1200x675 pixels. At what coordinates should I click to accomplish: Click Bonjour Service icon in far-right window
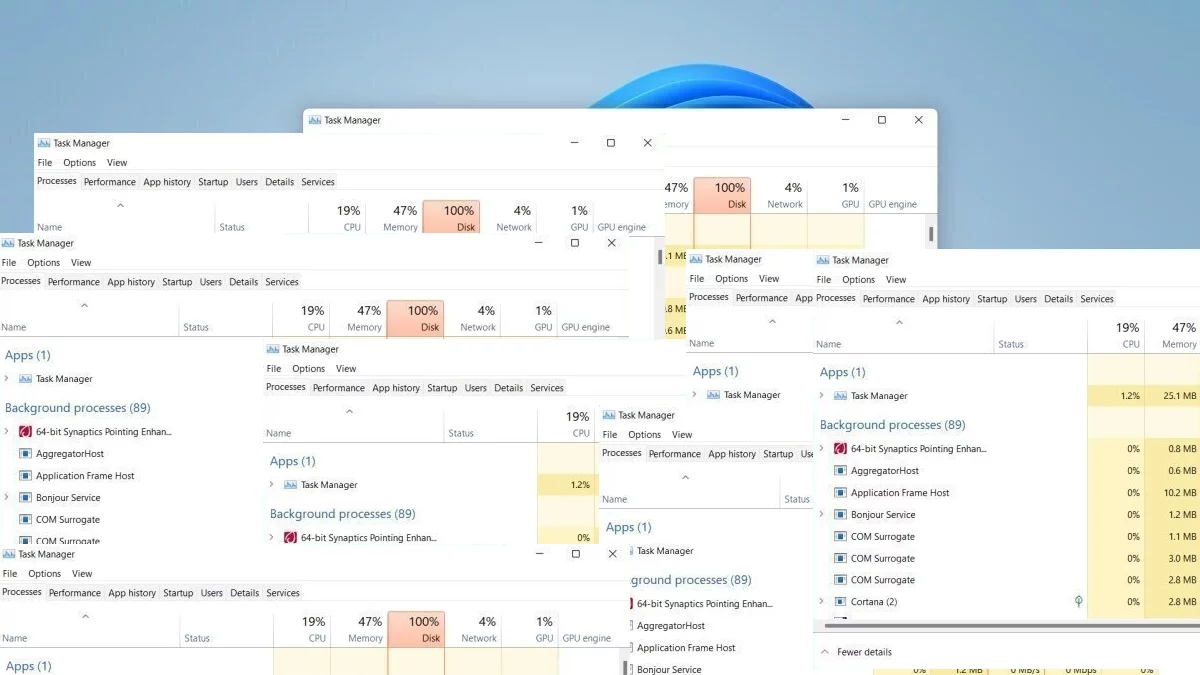(x=841, y=515)
